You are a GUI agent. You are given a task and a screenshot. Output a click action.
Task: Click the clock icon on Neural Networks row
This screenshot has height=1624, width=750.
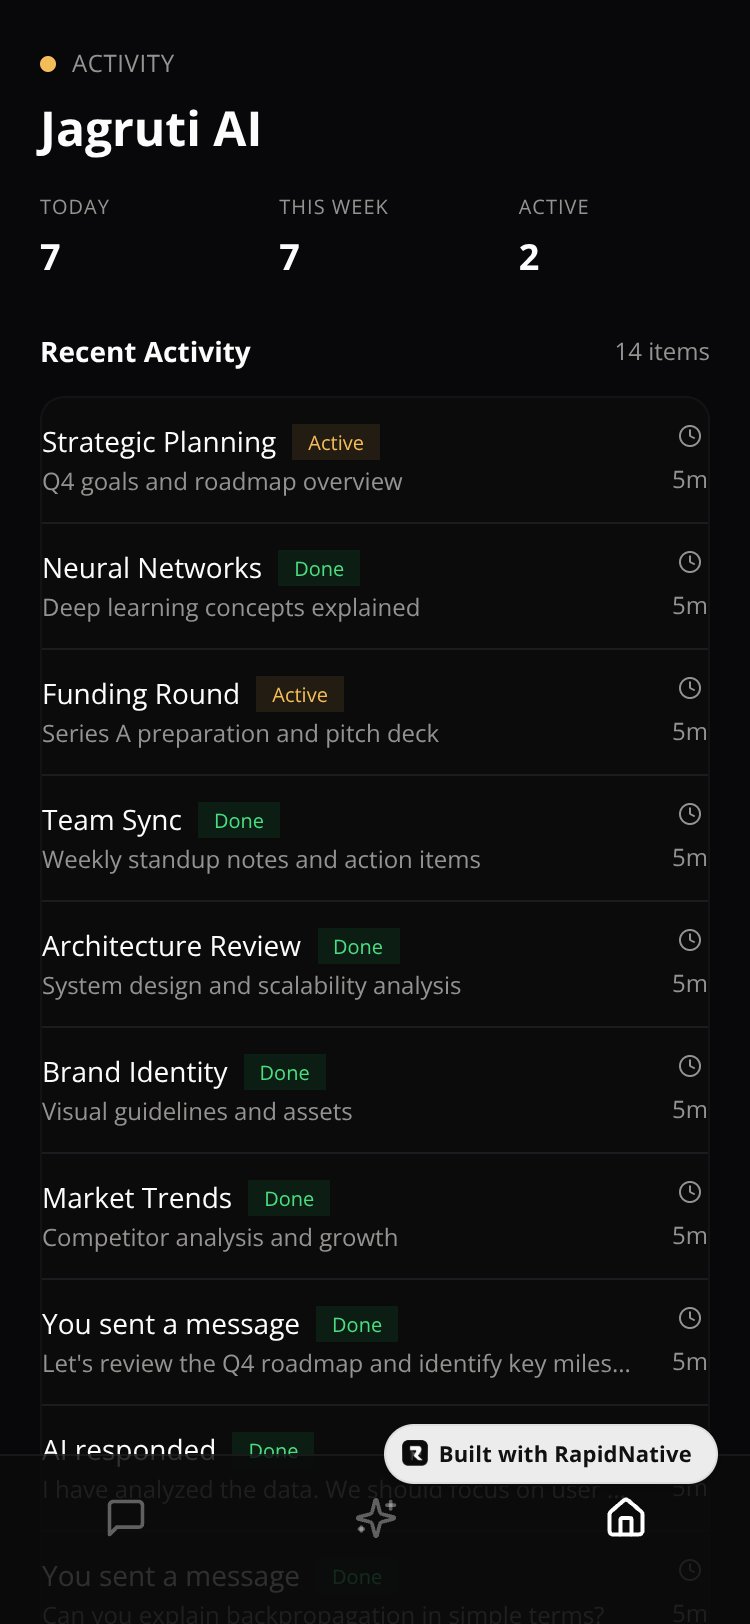click(x=690, y=562)
